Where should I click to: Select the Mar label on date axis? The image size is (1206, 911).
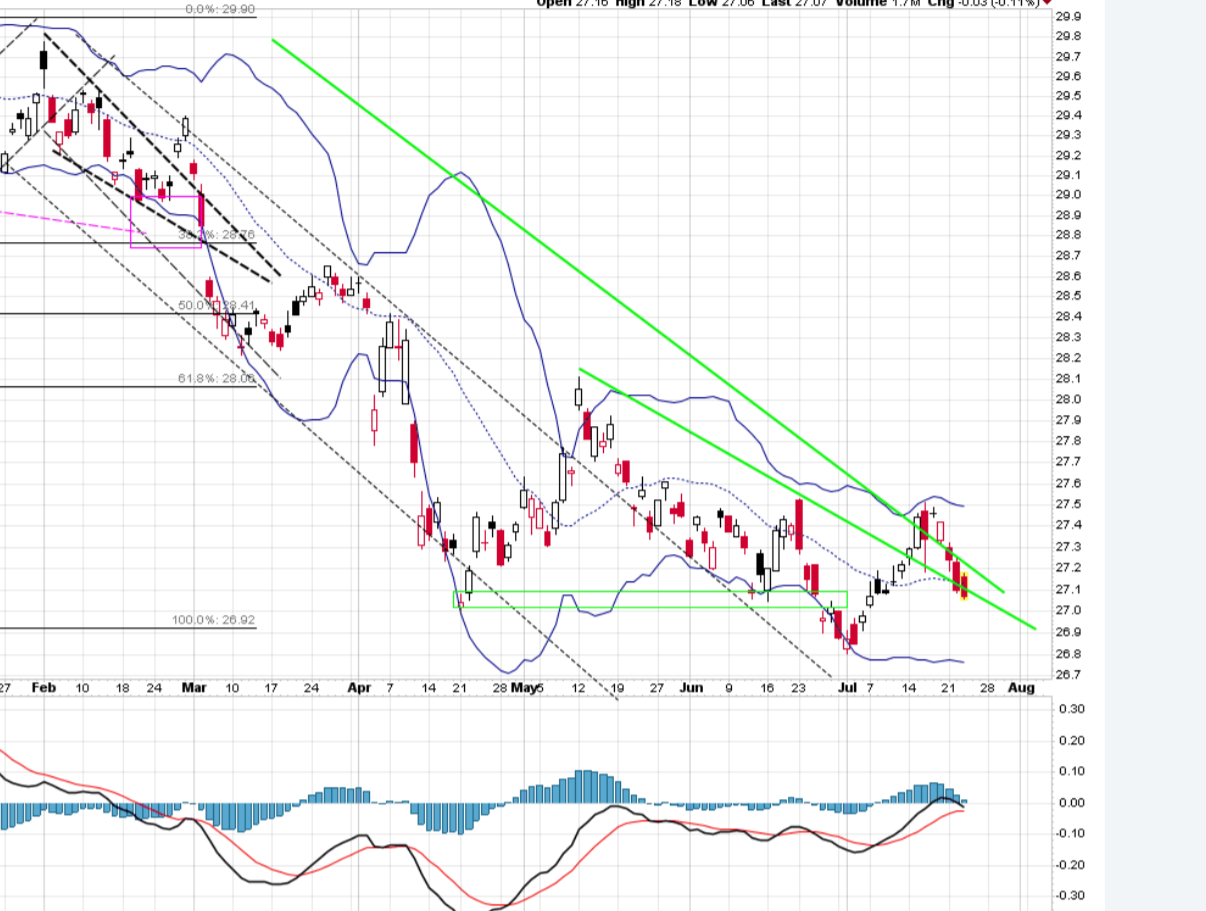pyautogui.click(x=193, y=688)
